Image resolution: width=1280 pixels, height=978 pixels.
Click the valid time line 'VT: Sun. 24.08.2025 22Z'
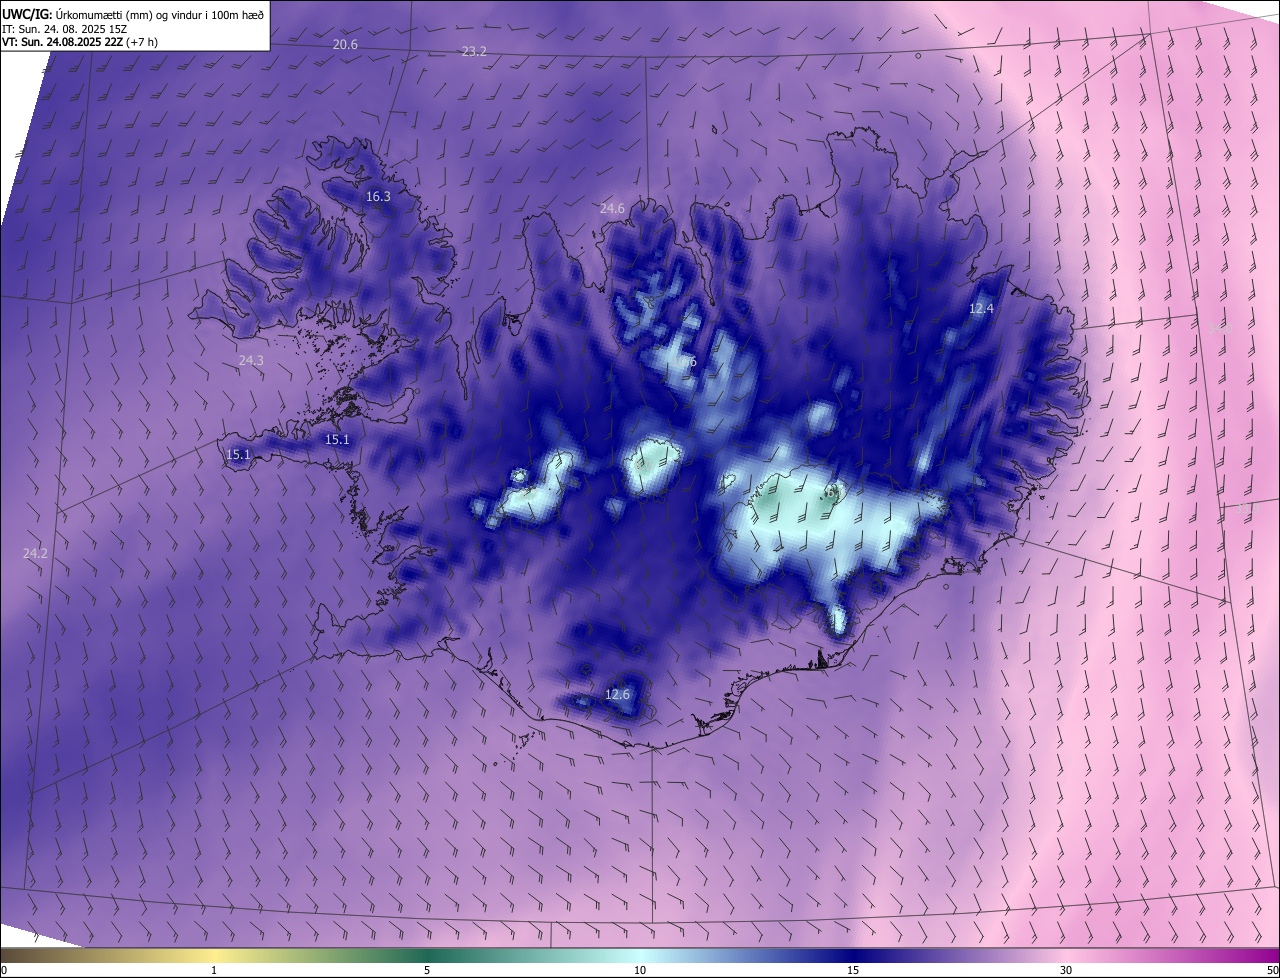pyautogui.click(x=62, y=43)
